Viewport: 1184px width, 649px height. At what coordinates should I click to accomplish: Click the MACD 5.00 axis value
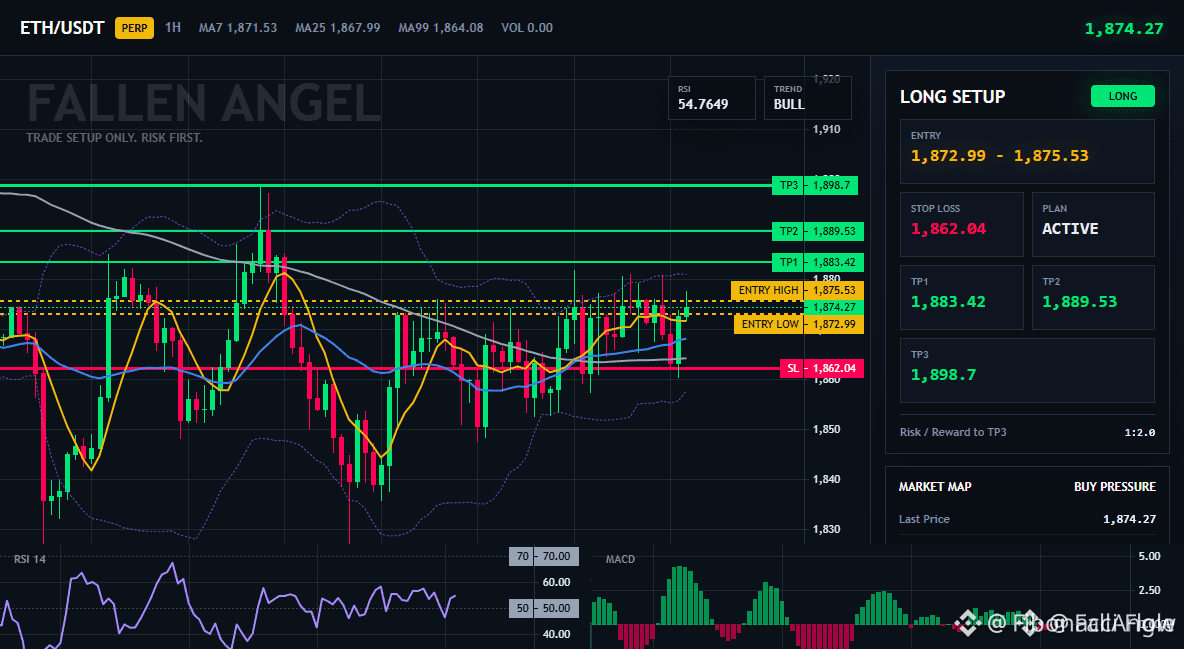1149,556
